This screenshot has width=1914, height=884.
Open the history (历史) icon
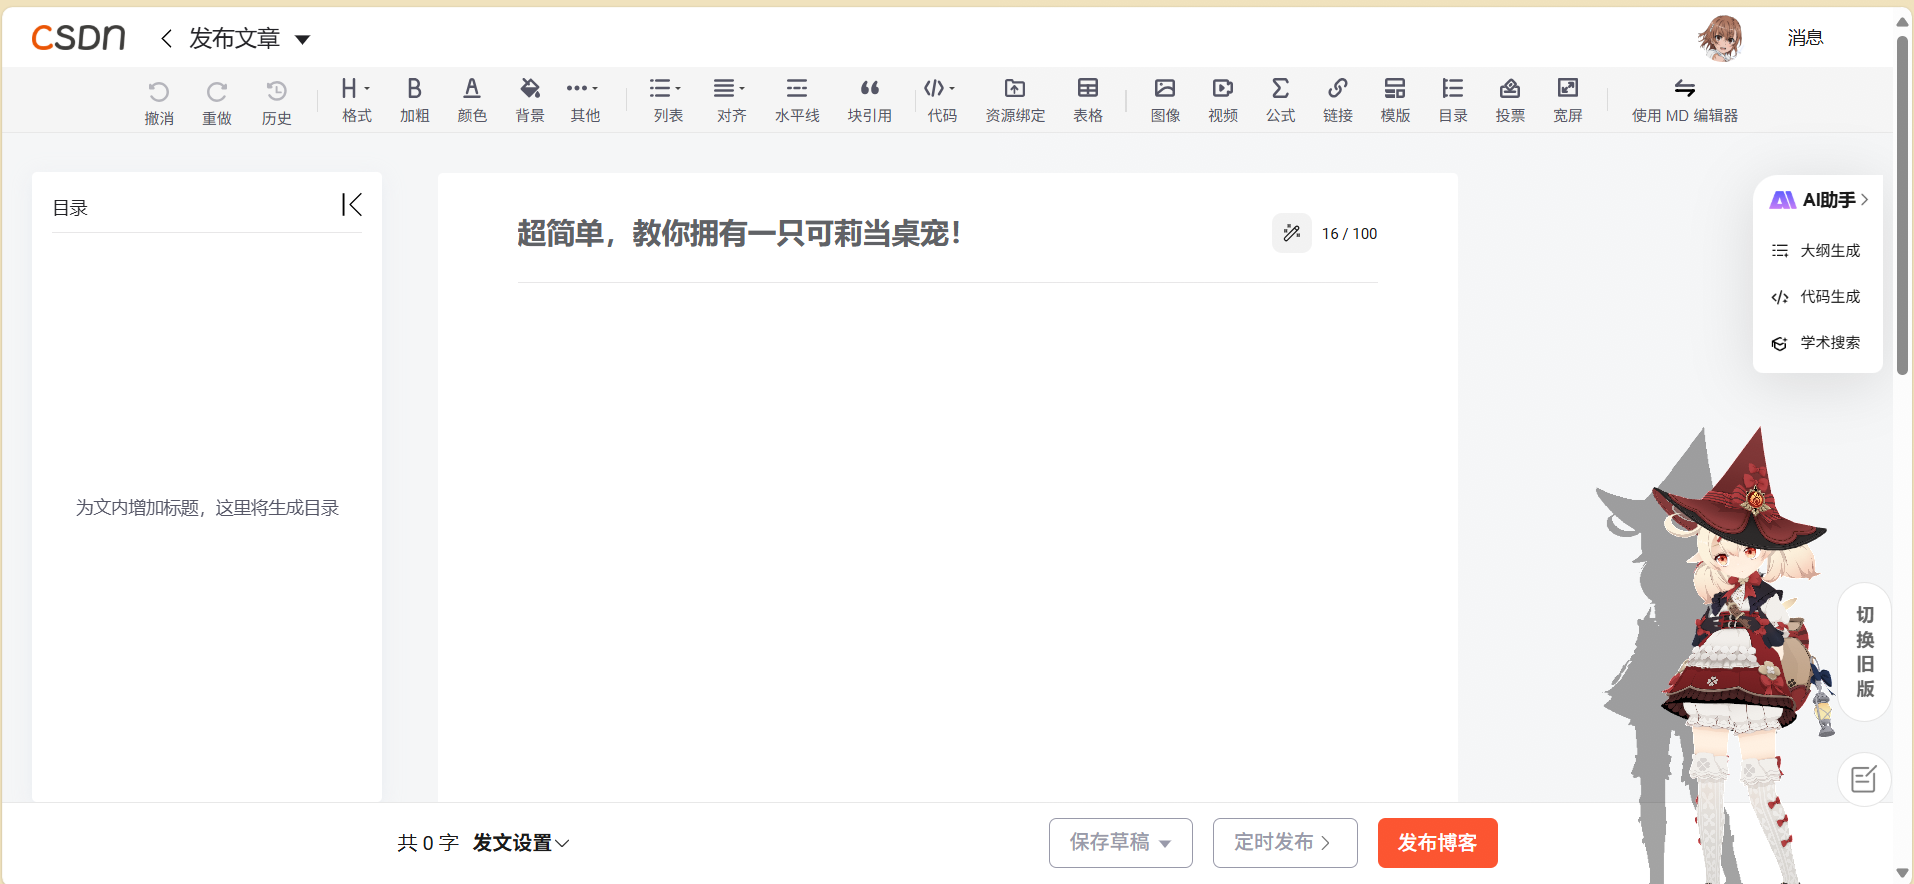click(x=277, y=91)
